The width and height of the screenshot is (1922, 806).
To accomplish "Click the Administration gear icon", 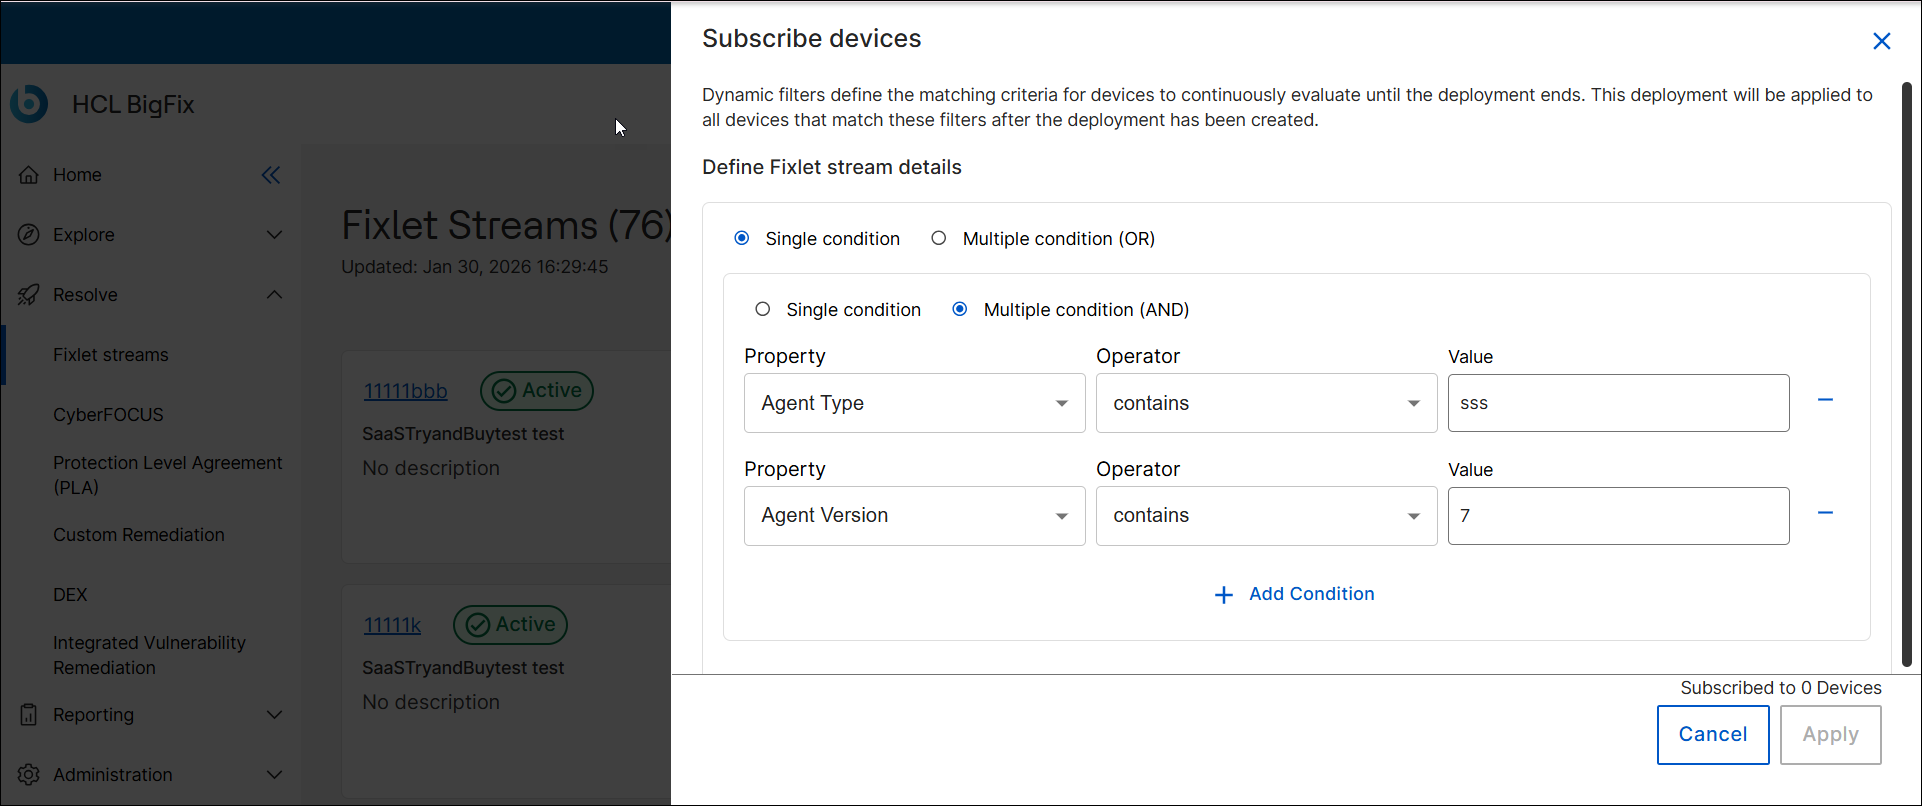I will pyautogui.click(x=29, y=775).
